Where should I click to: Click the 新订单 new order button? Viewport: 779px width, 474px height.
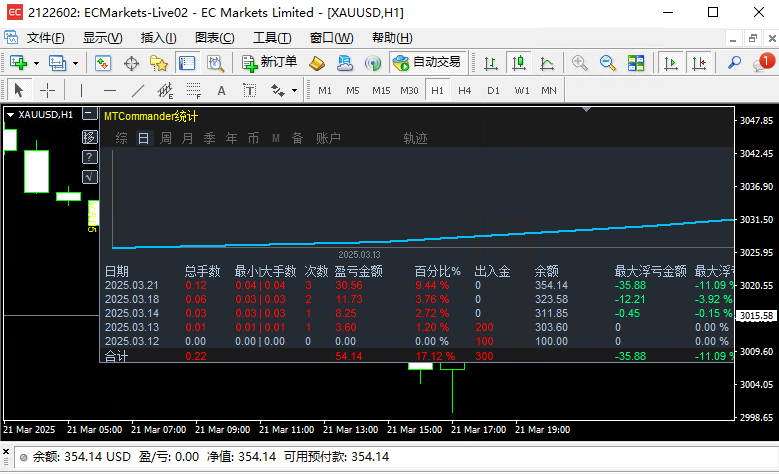click(x=269, y=63)
